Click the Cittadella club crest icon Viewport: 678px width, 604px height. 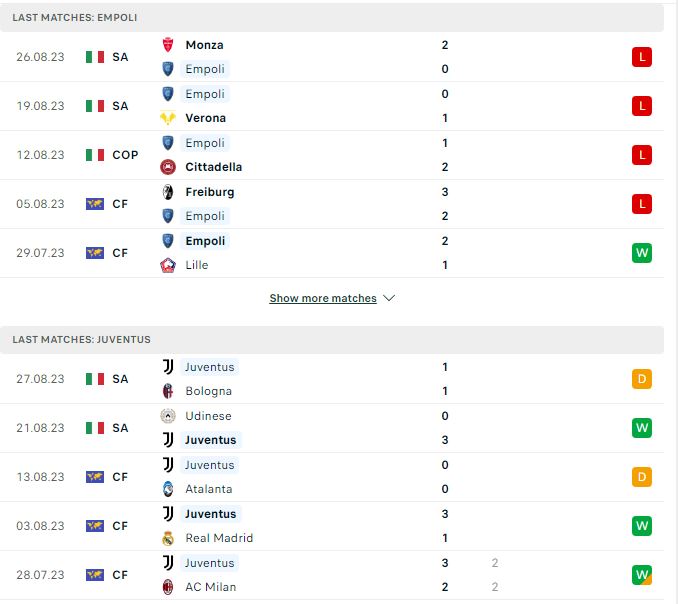coord(168,167)
